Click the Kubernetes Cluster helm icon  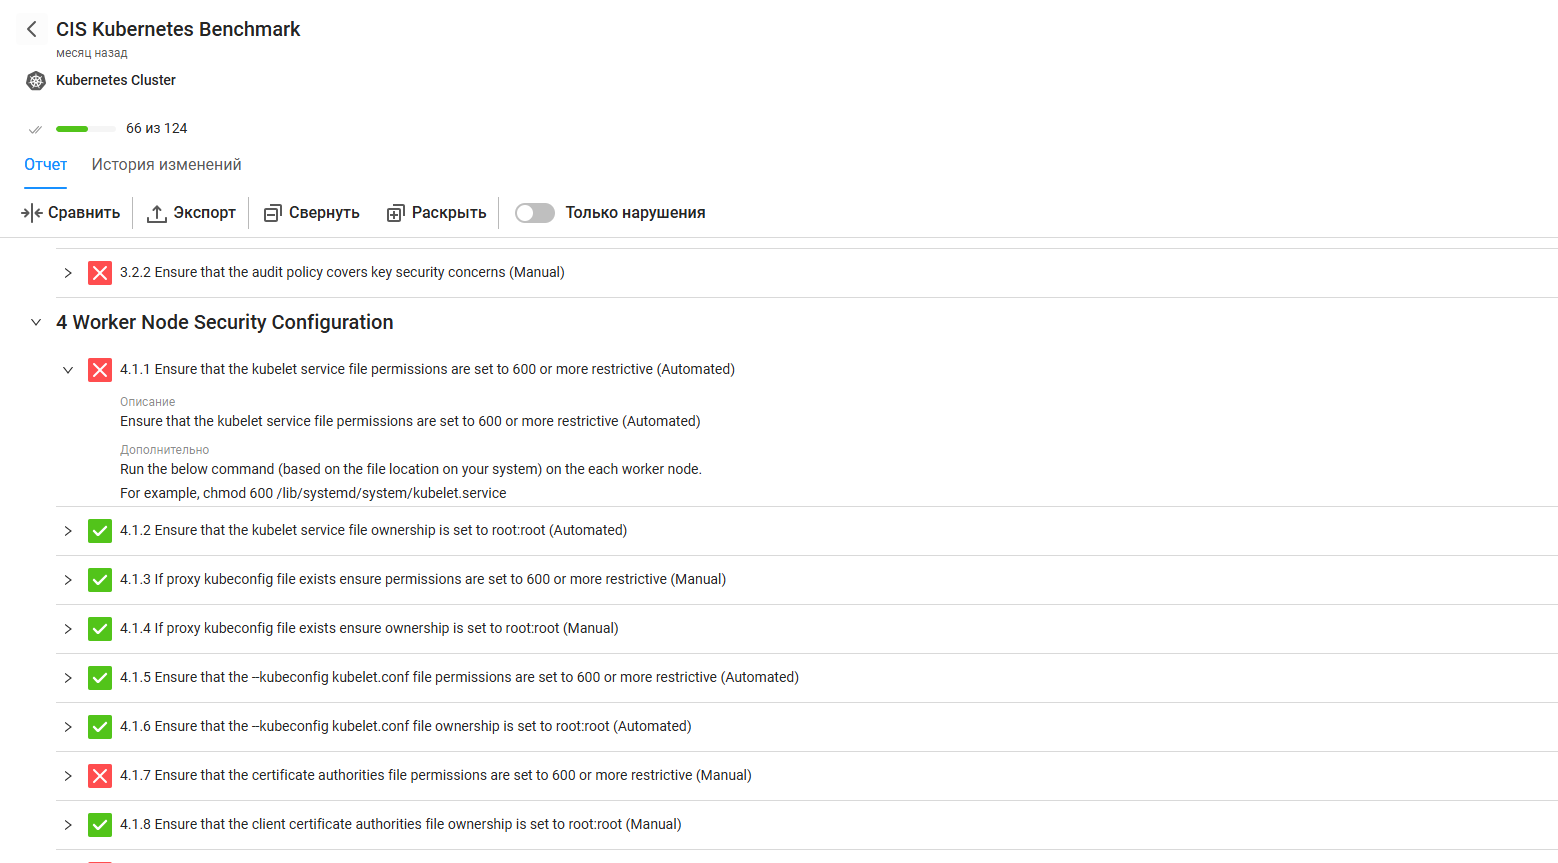pos(36,81)
